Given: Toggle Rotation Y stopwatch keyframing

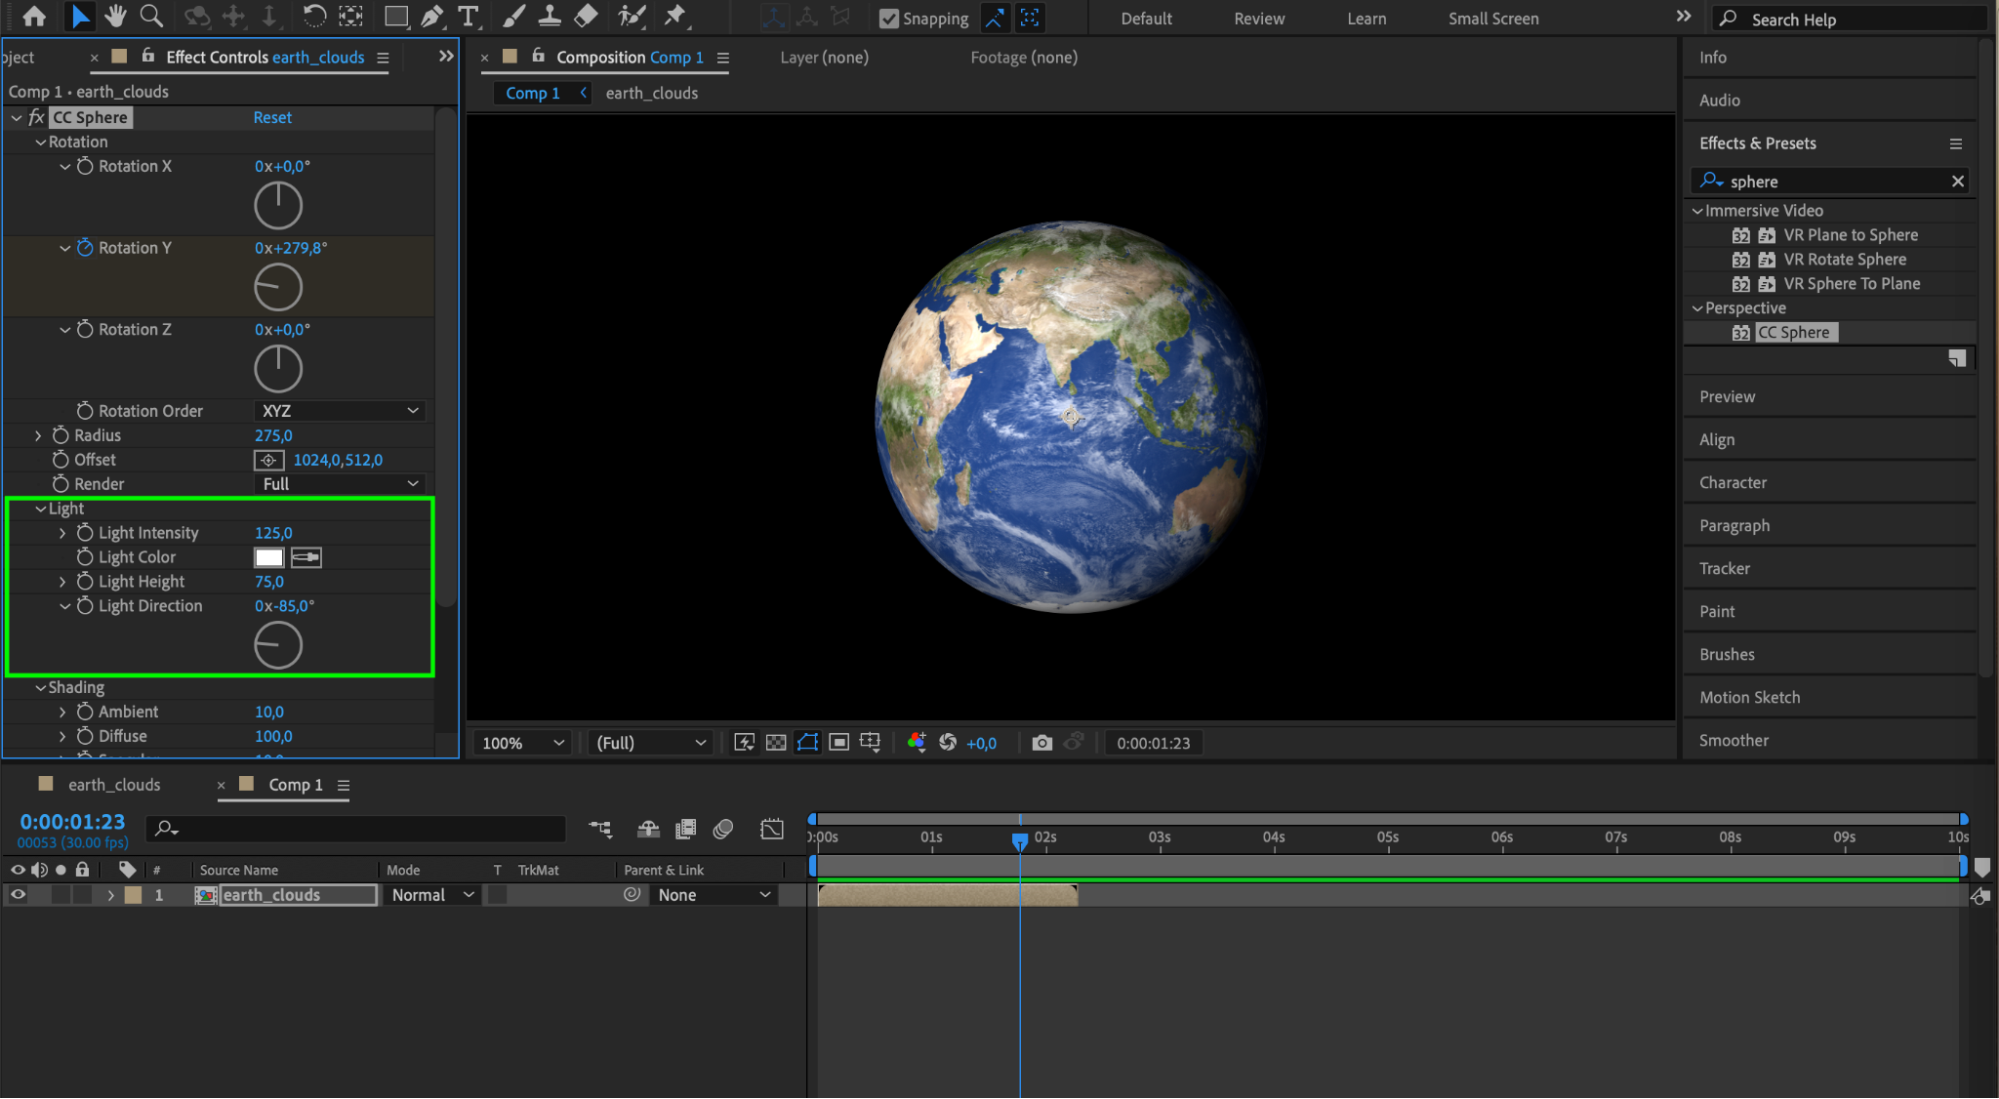Looking at the screenshot, I should 85,248.
